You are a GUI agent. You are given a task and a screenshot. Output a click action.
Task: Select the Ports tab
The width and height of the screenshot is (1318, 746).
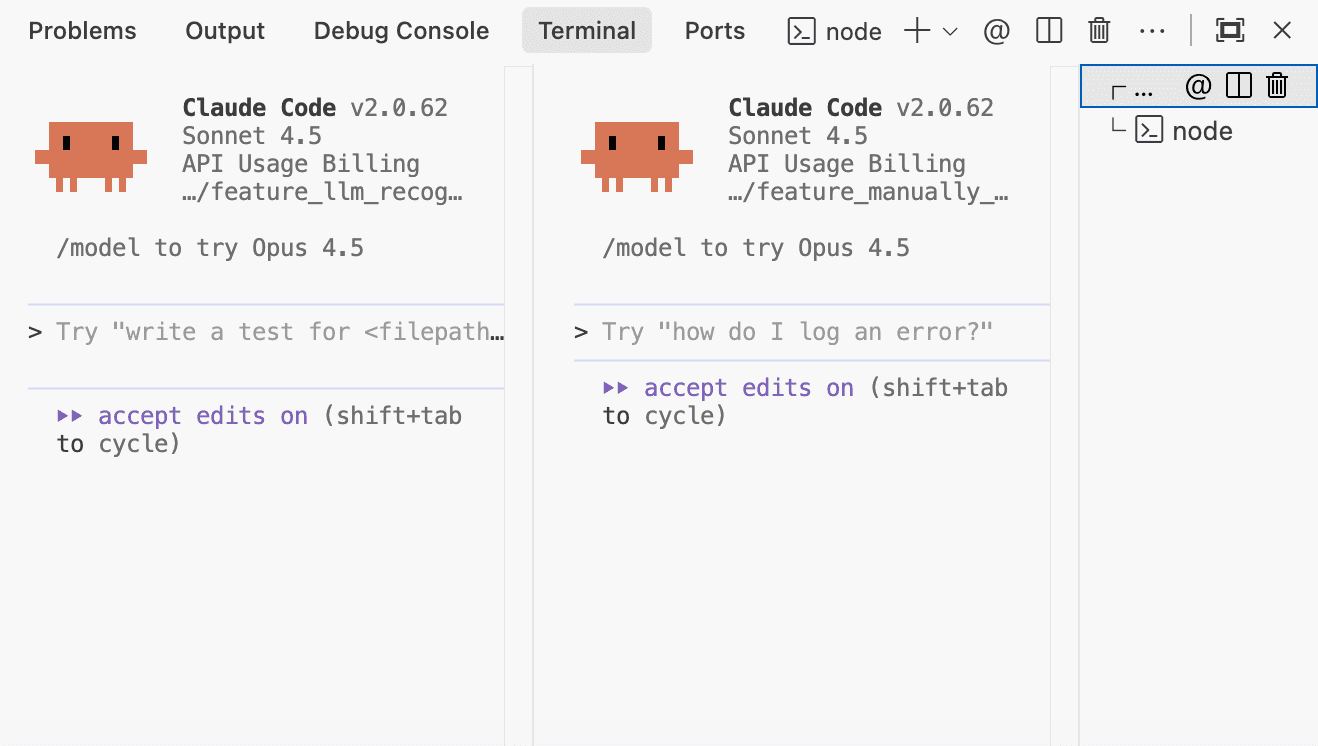coord(714,31)
